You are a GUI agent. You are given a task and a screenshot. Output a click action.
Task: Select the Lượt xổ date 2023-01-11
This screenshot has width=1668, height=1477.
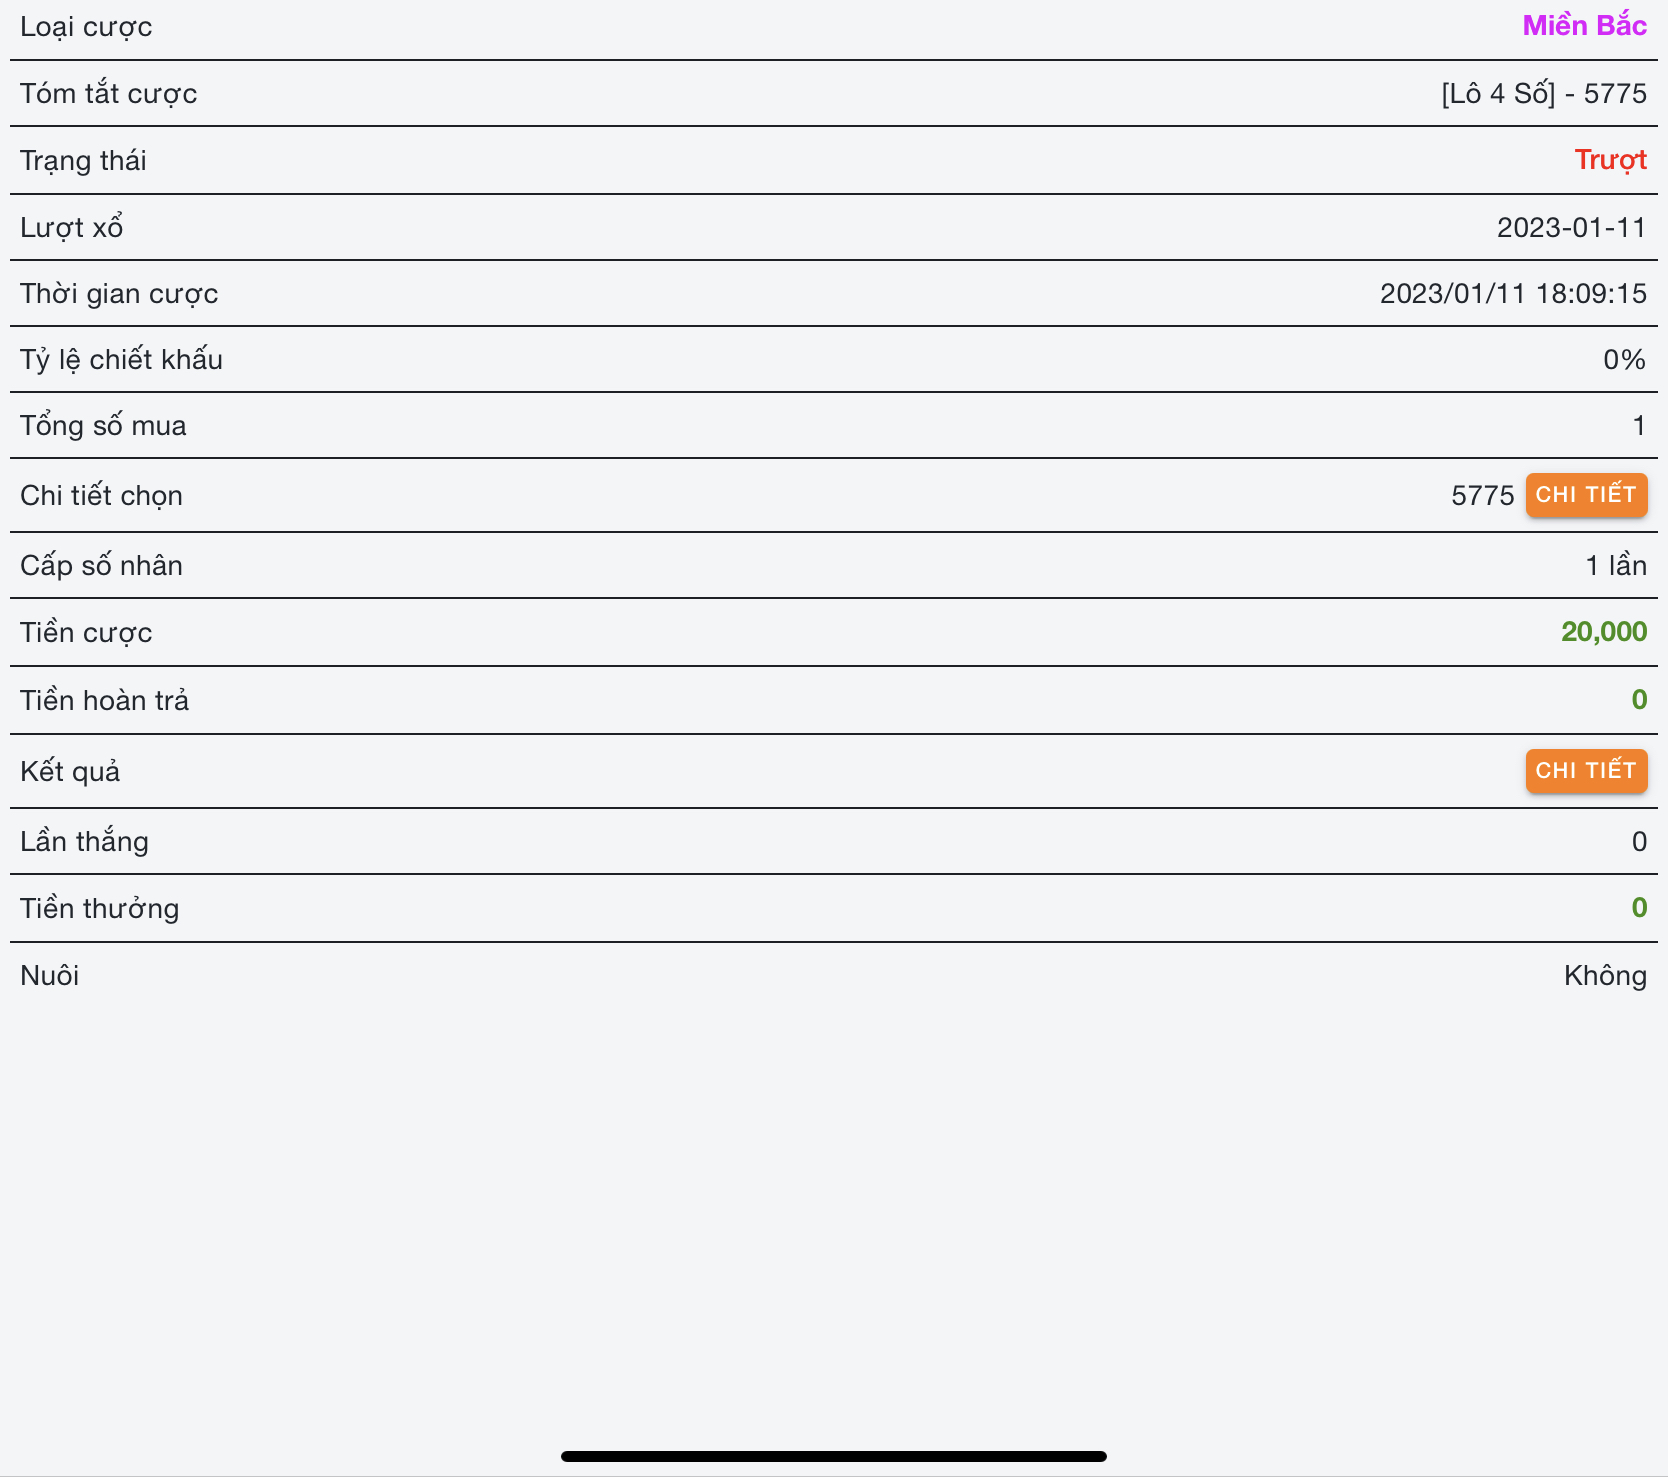point(1571,228)
